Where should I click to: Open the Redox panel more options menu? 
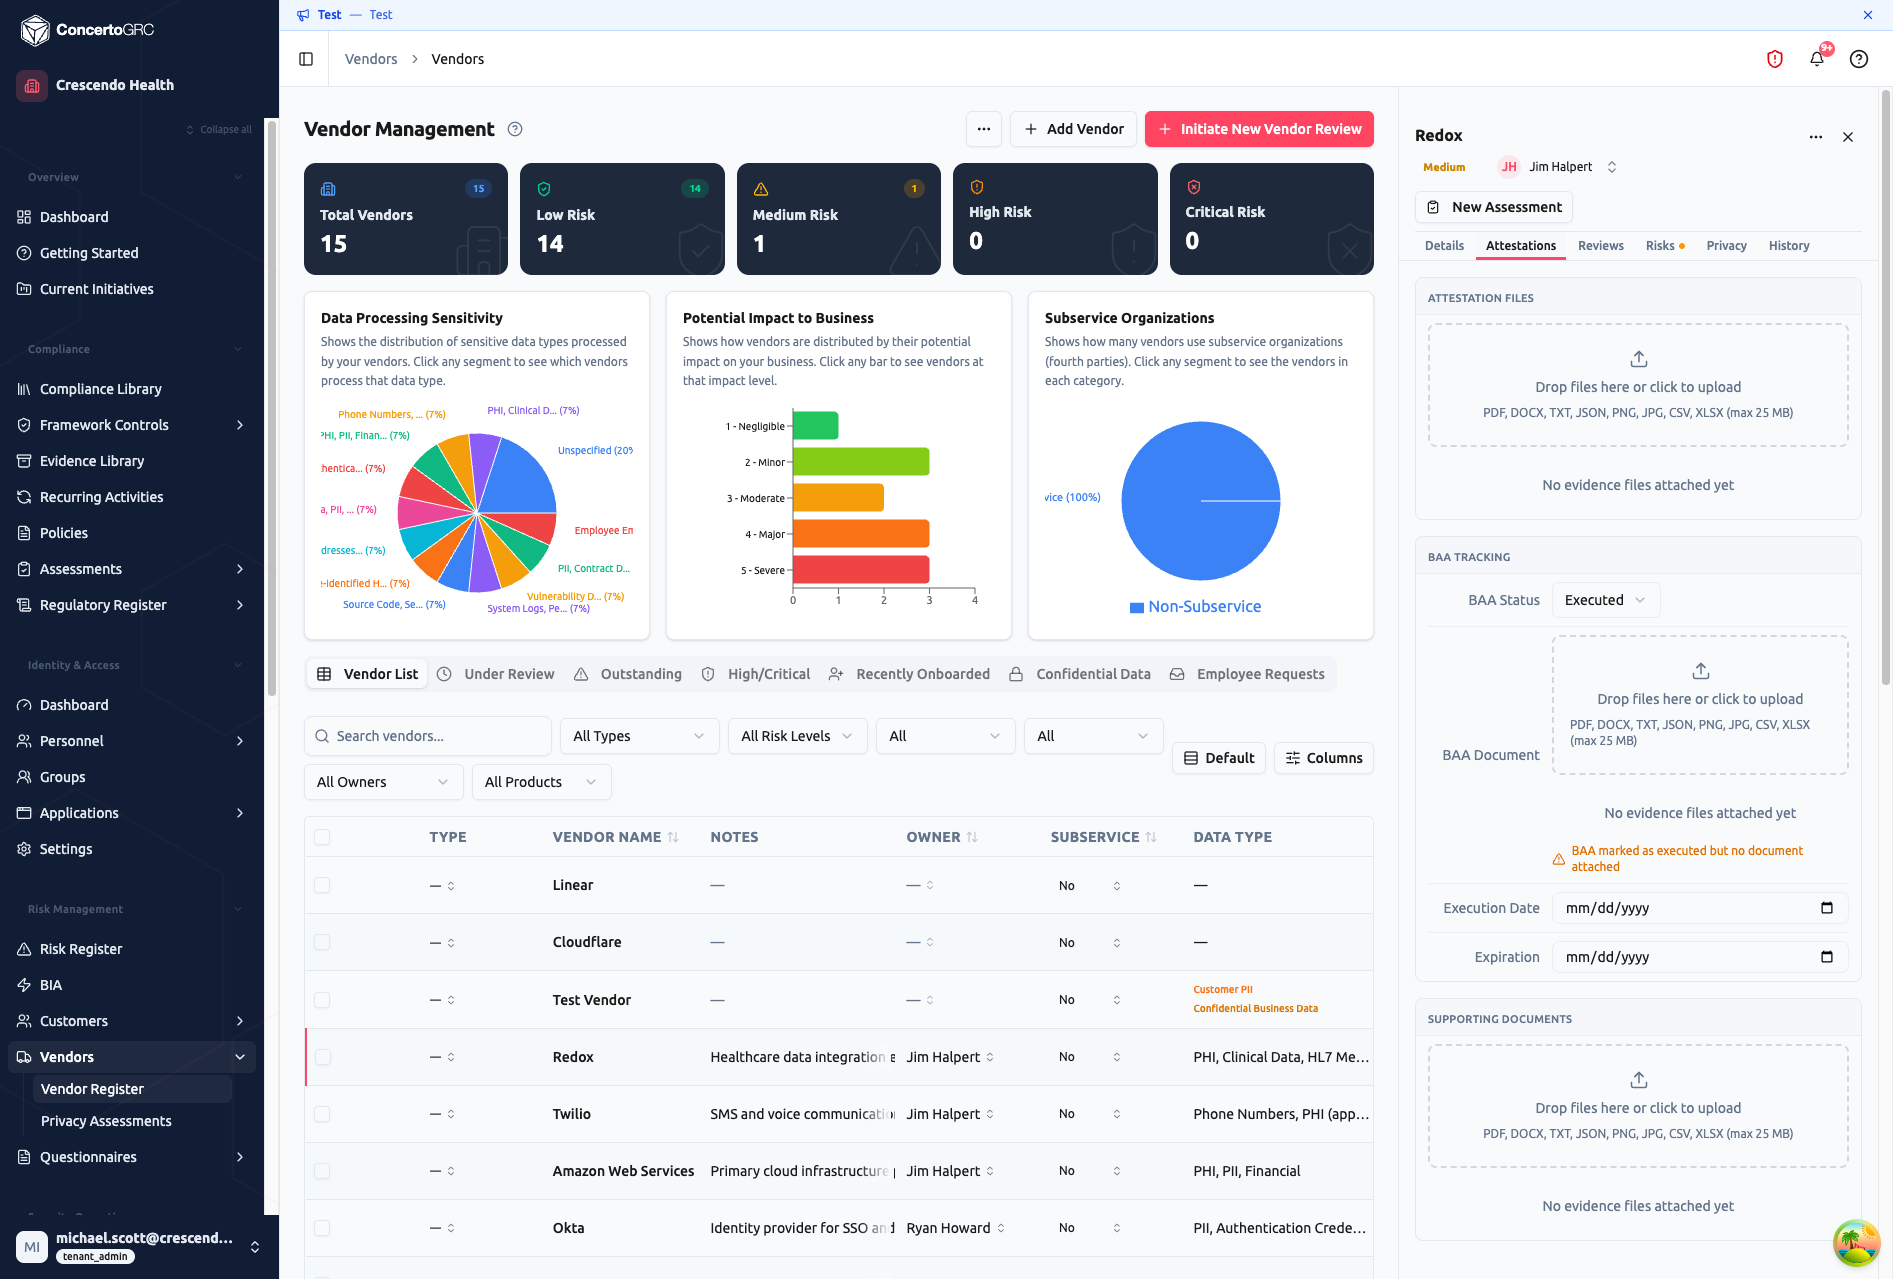pos(1816,137)
